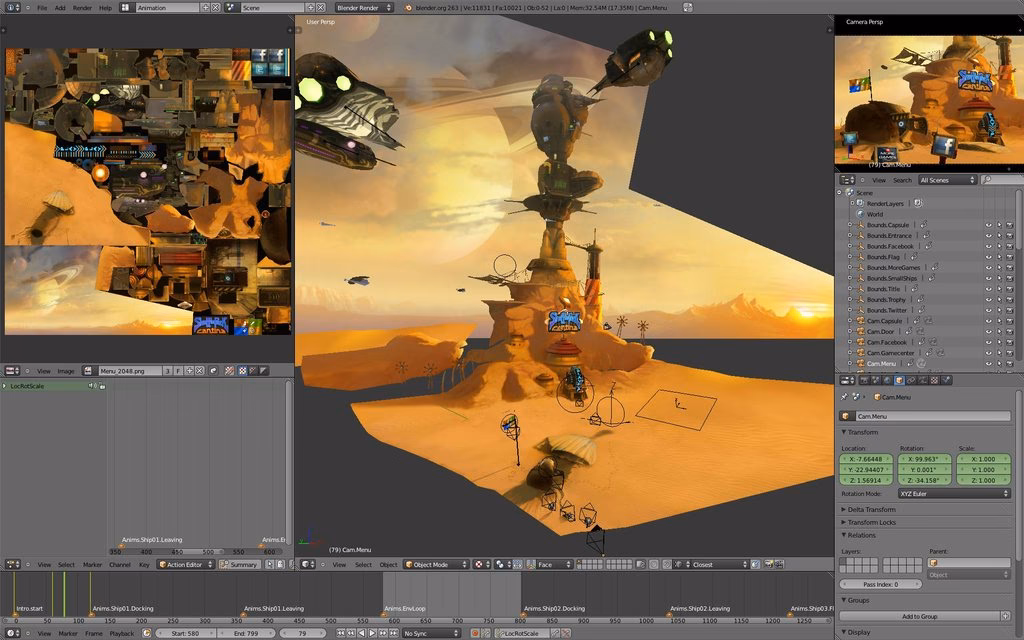Click the Add to Group button
Viewport: 1024px width, 640px height.
click(x=920, y=616)
